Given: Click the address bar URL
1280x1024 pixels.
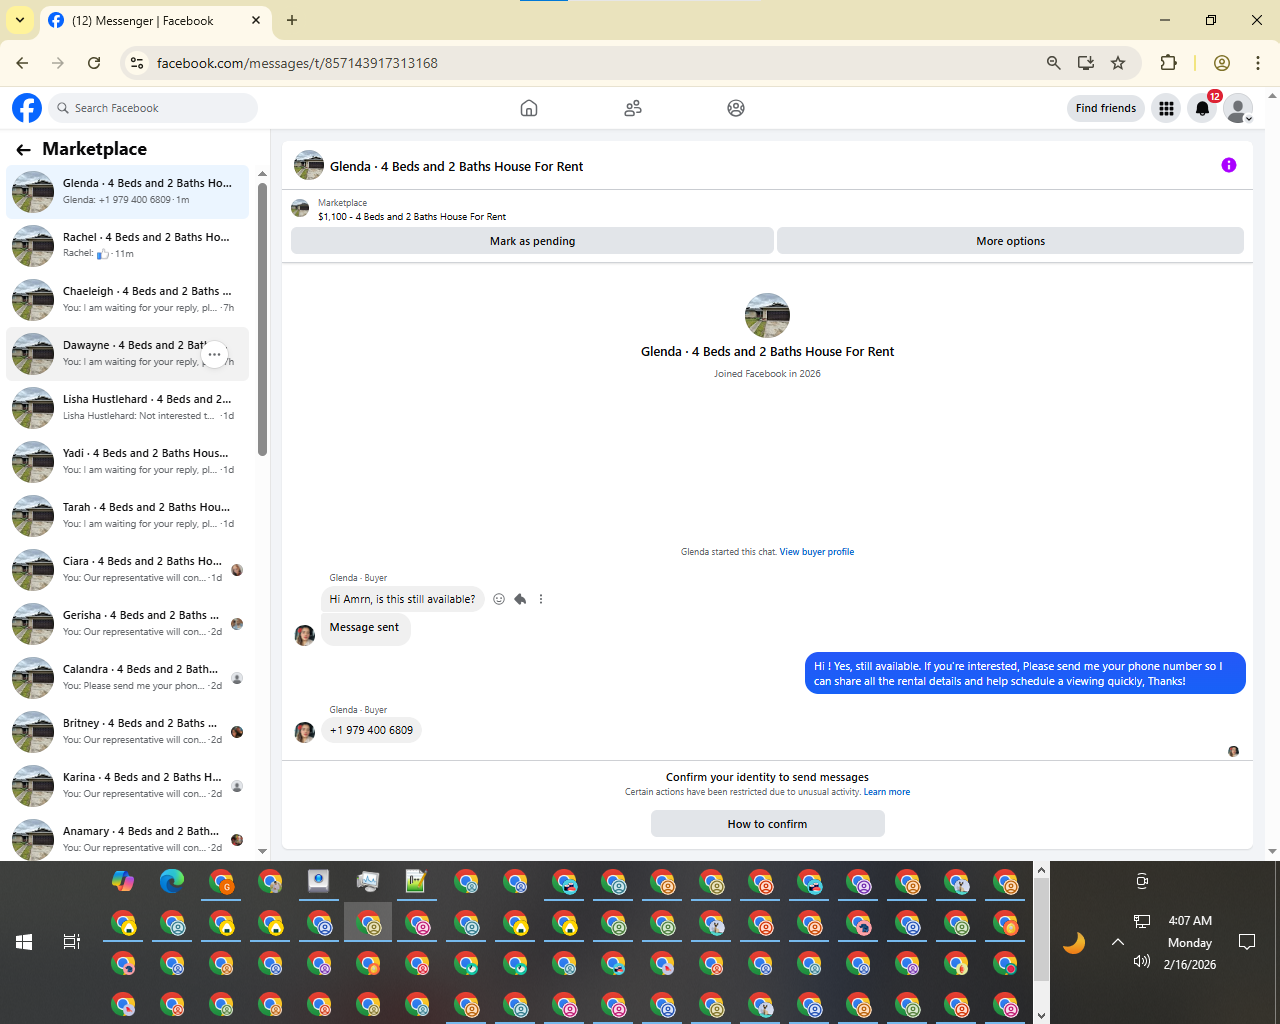Looking at the screenshot, I should 297,63.
